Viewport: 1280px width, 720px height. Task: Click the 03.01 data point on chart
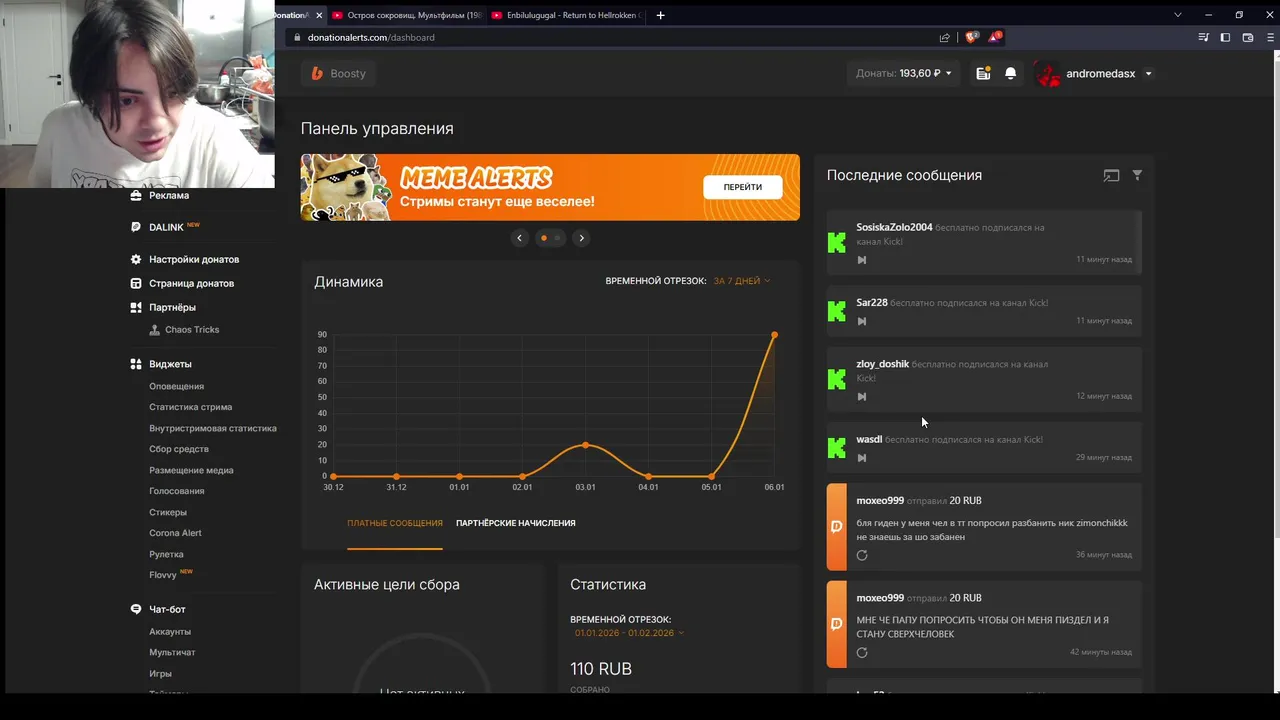(x=585, y=445)
